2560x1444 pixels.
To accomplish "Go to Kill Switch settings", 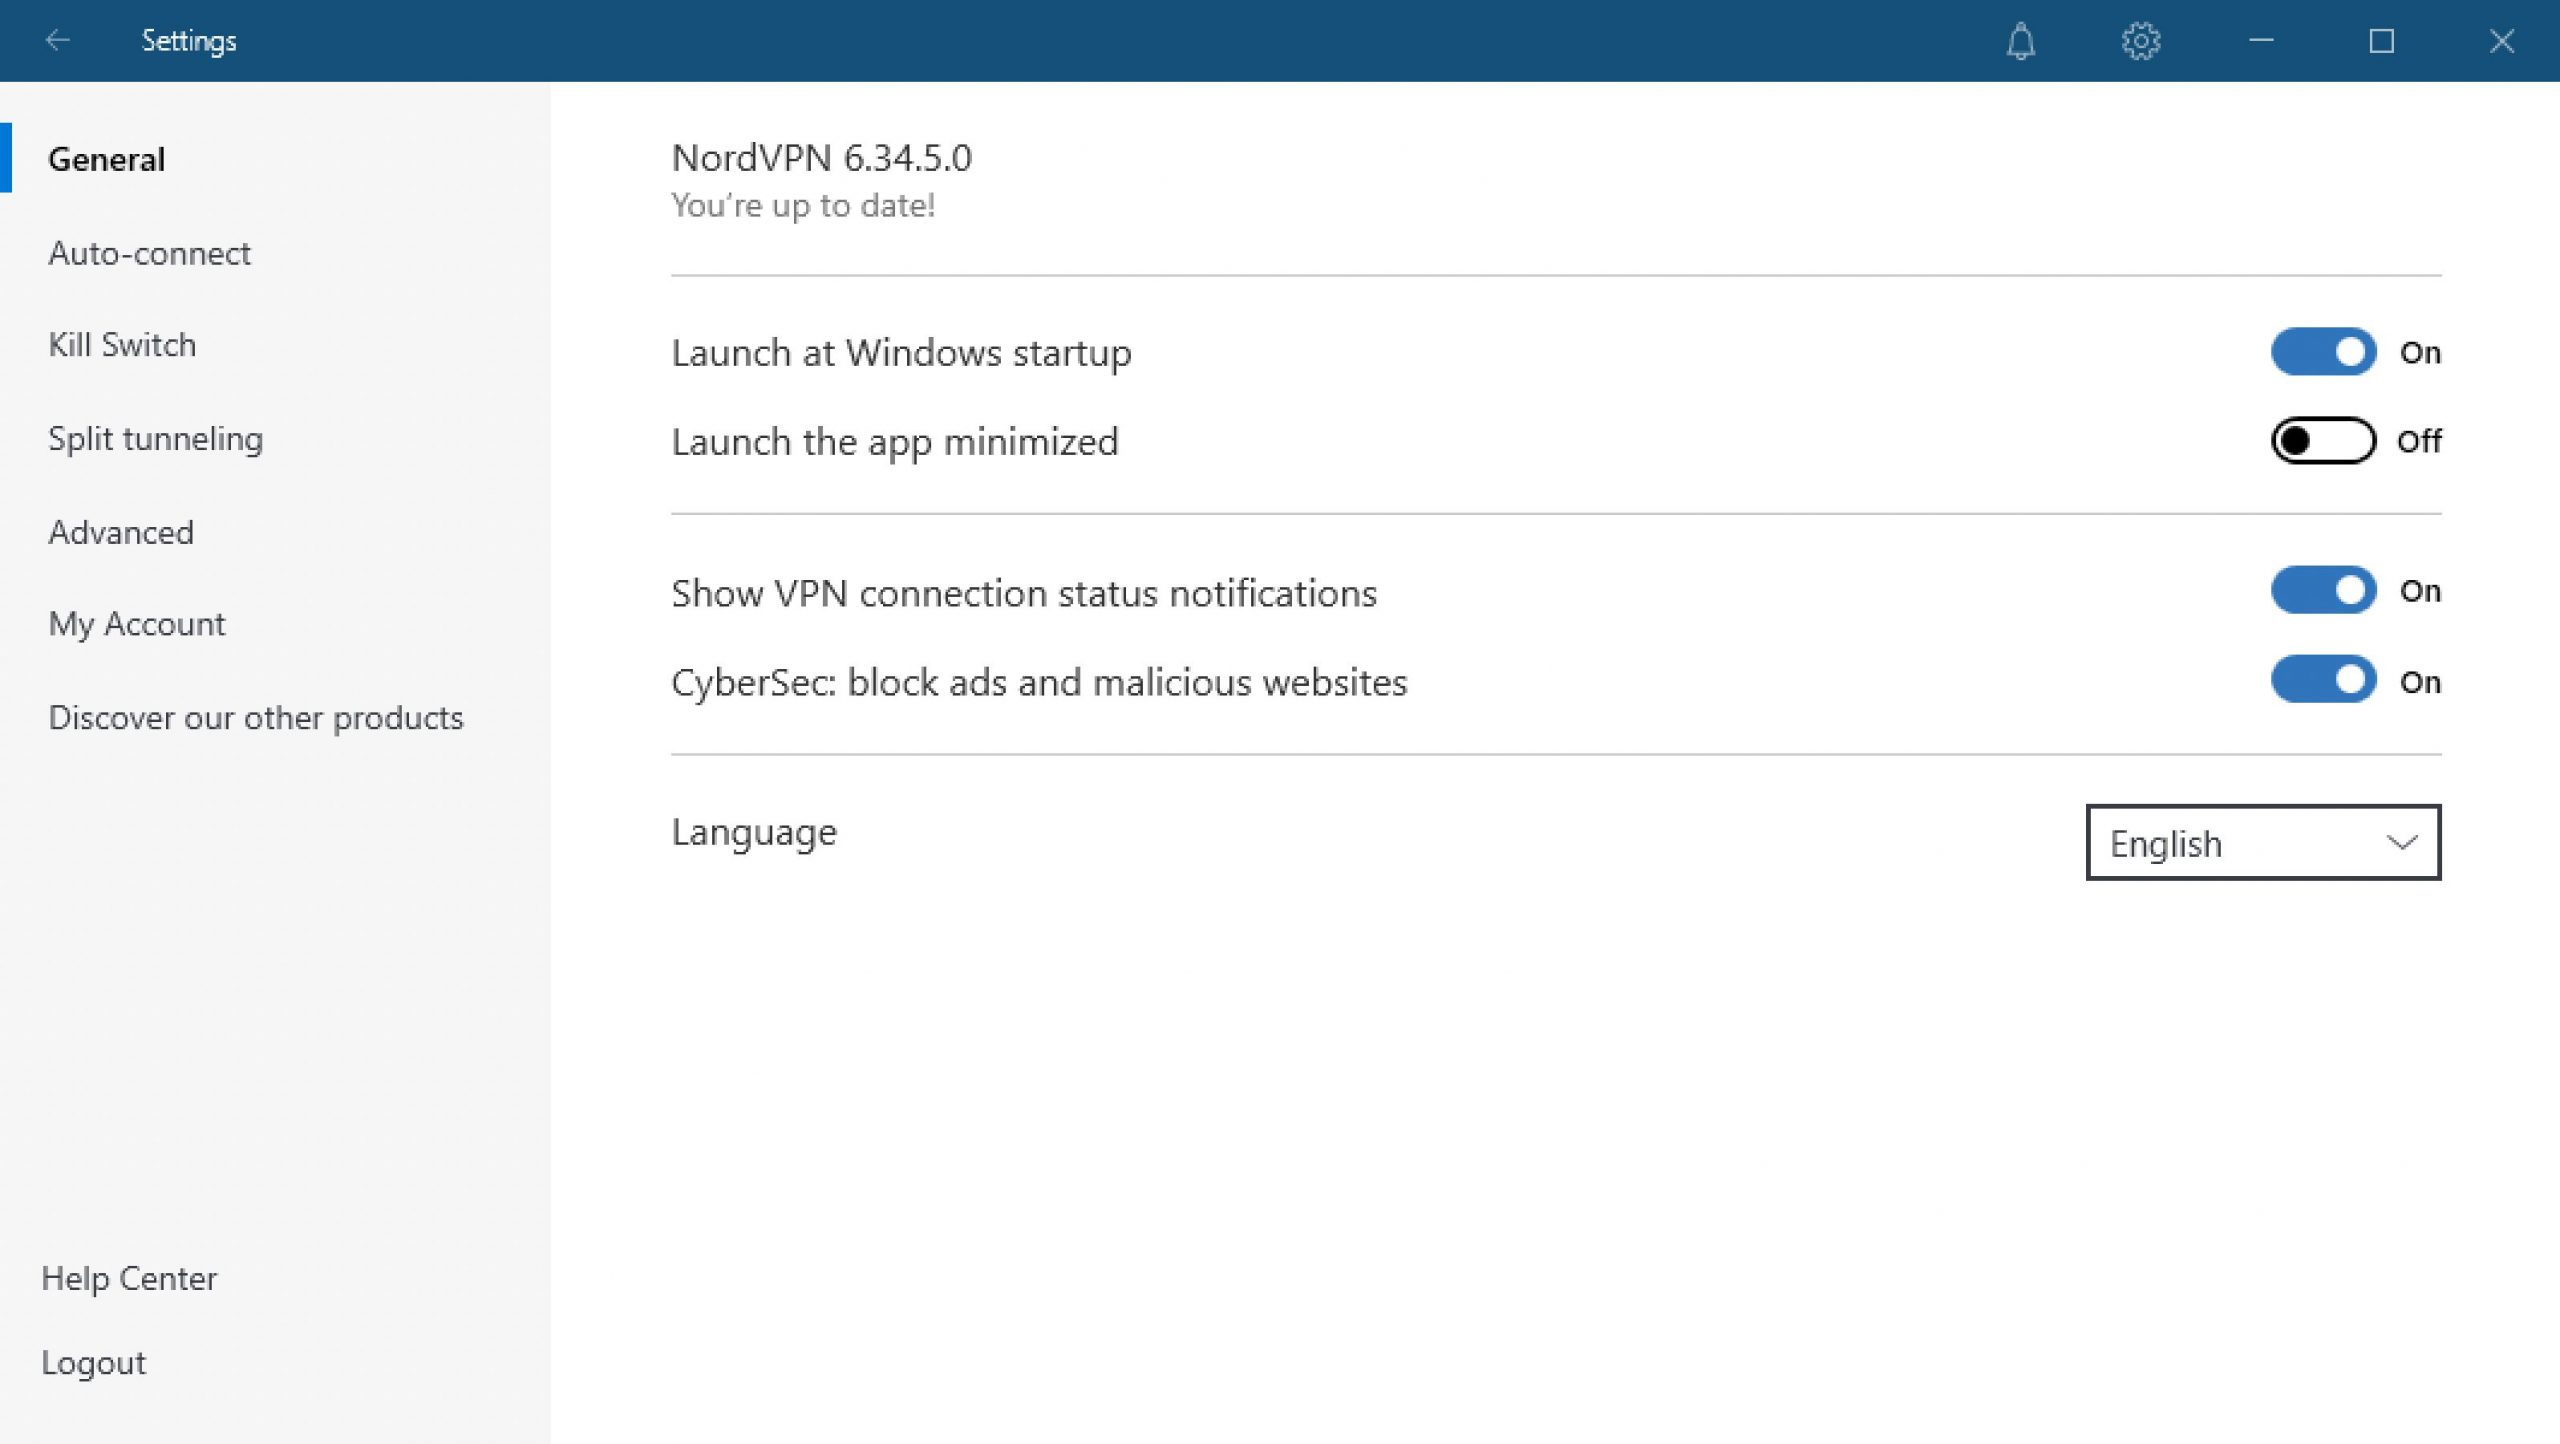I will point(122,345).
